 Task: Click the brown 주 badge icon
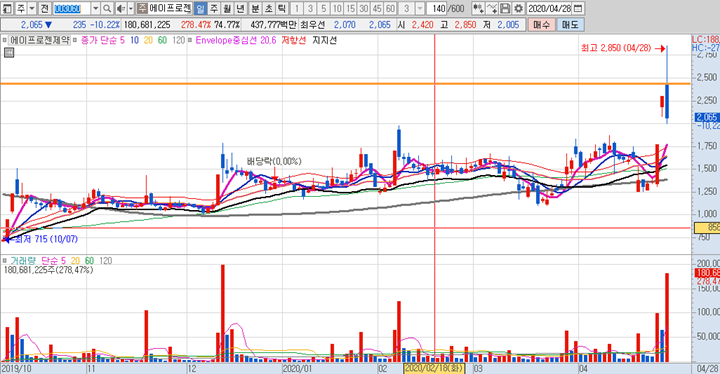pyautogui.click(x=142, y=8)
